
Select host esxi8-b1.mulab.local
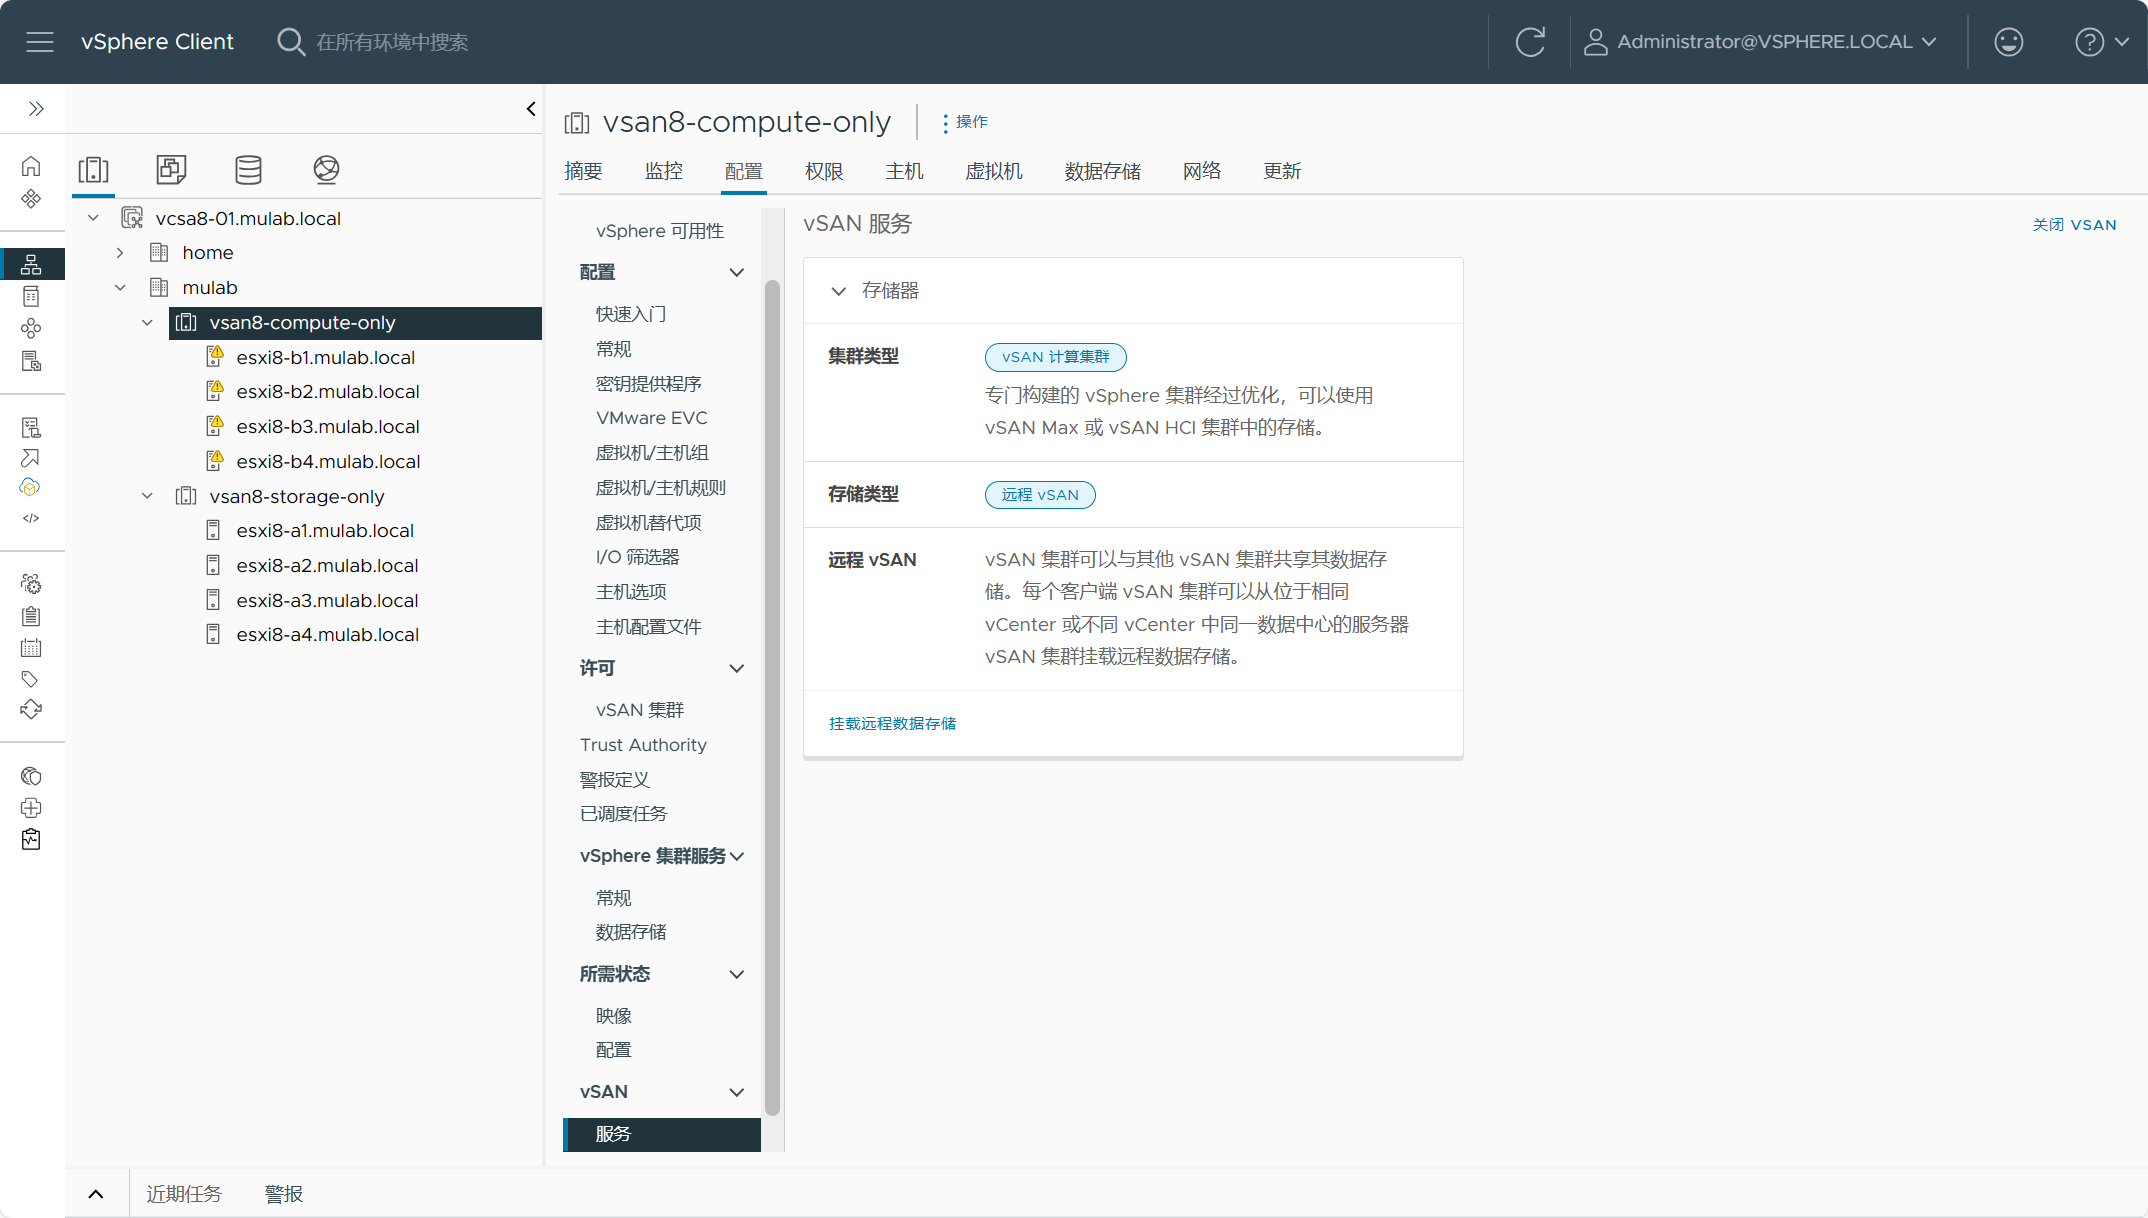pos(326,357)
